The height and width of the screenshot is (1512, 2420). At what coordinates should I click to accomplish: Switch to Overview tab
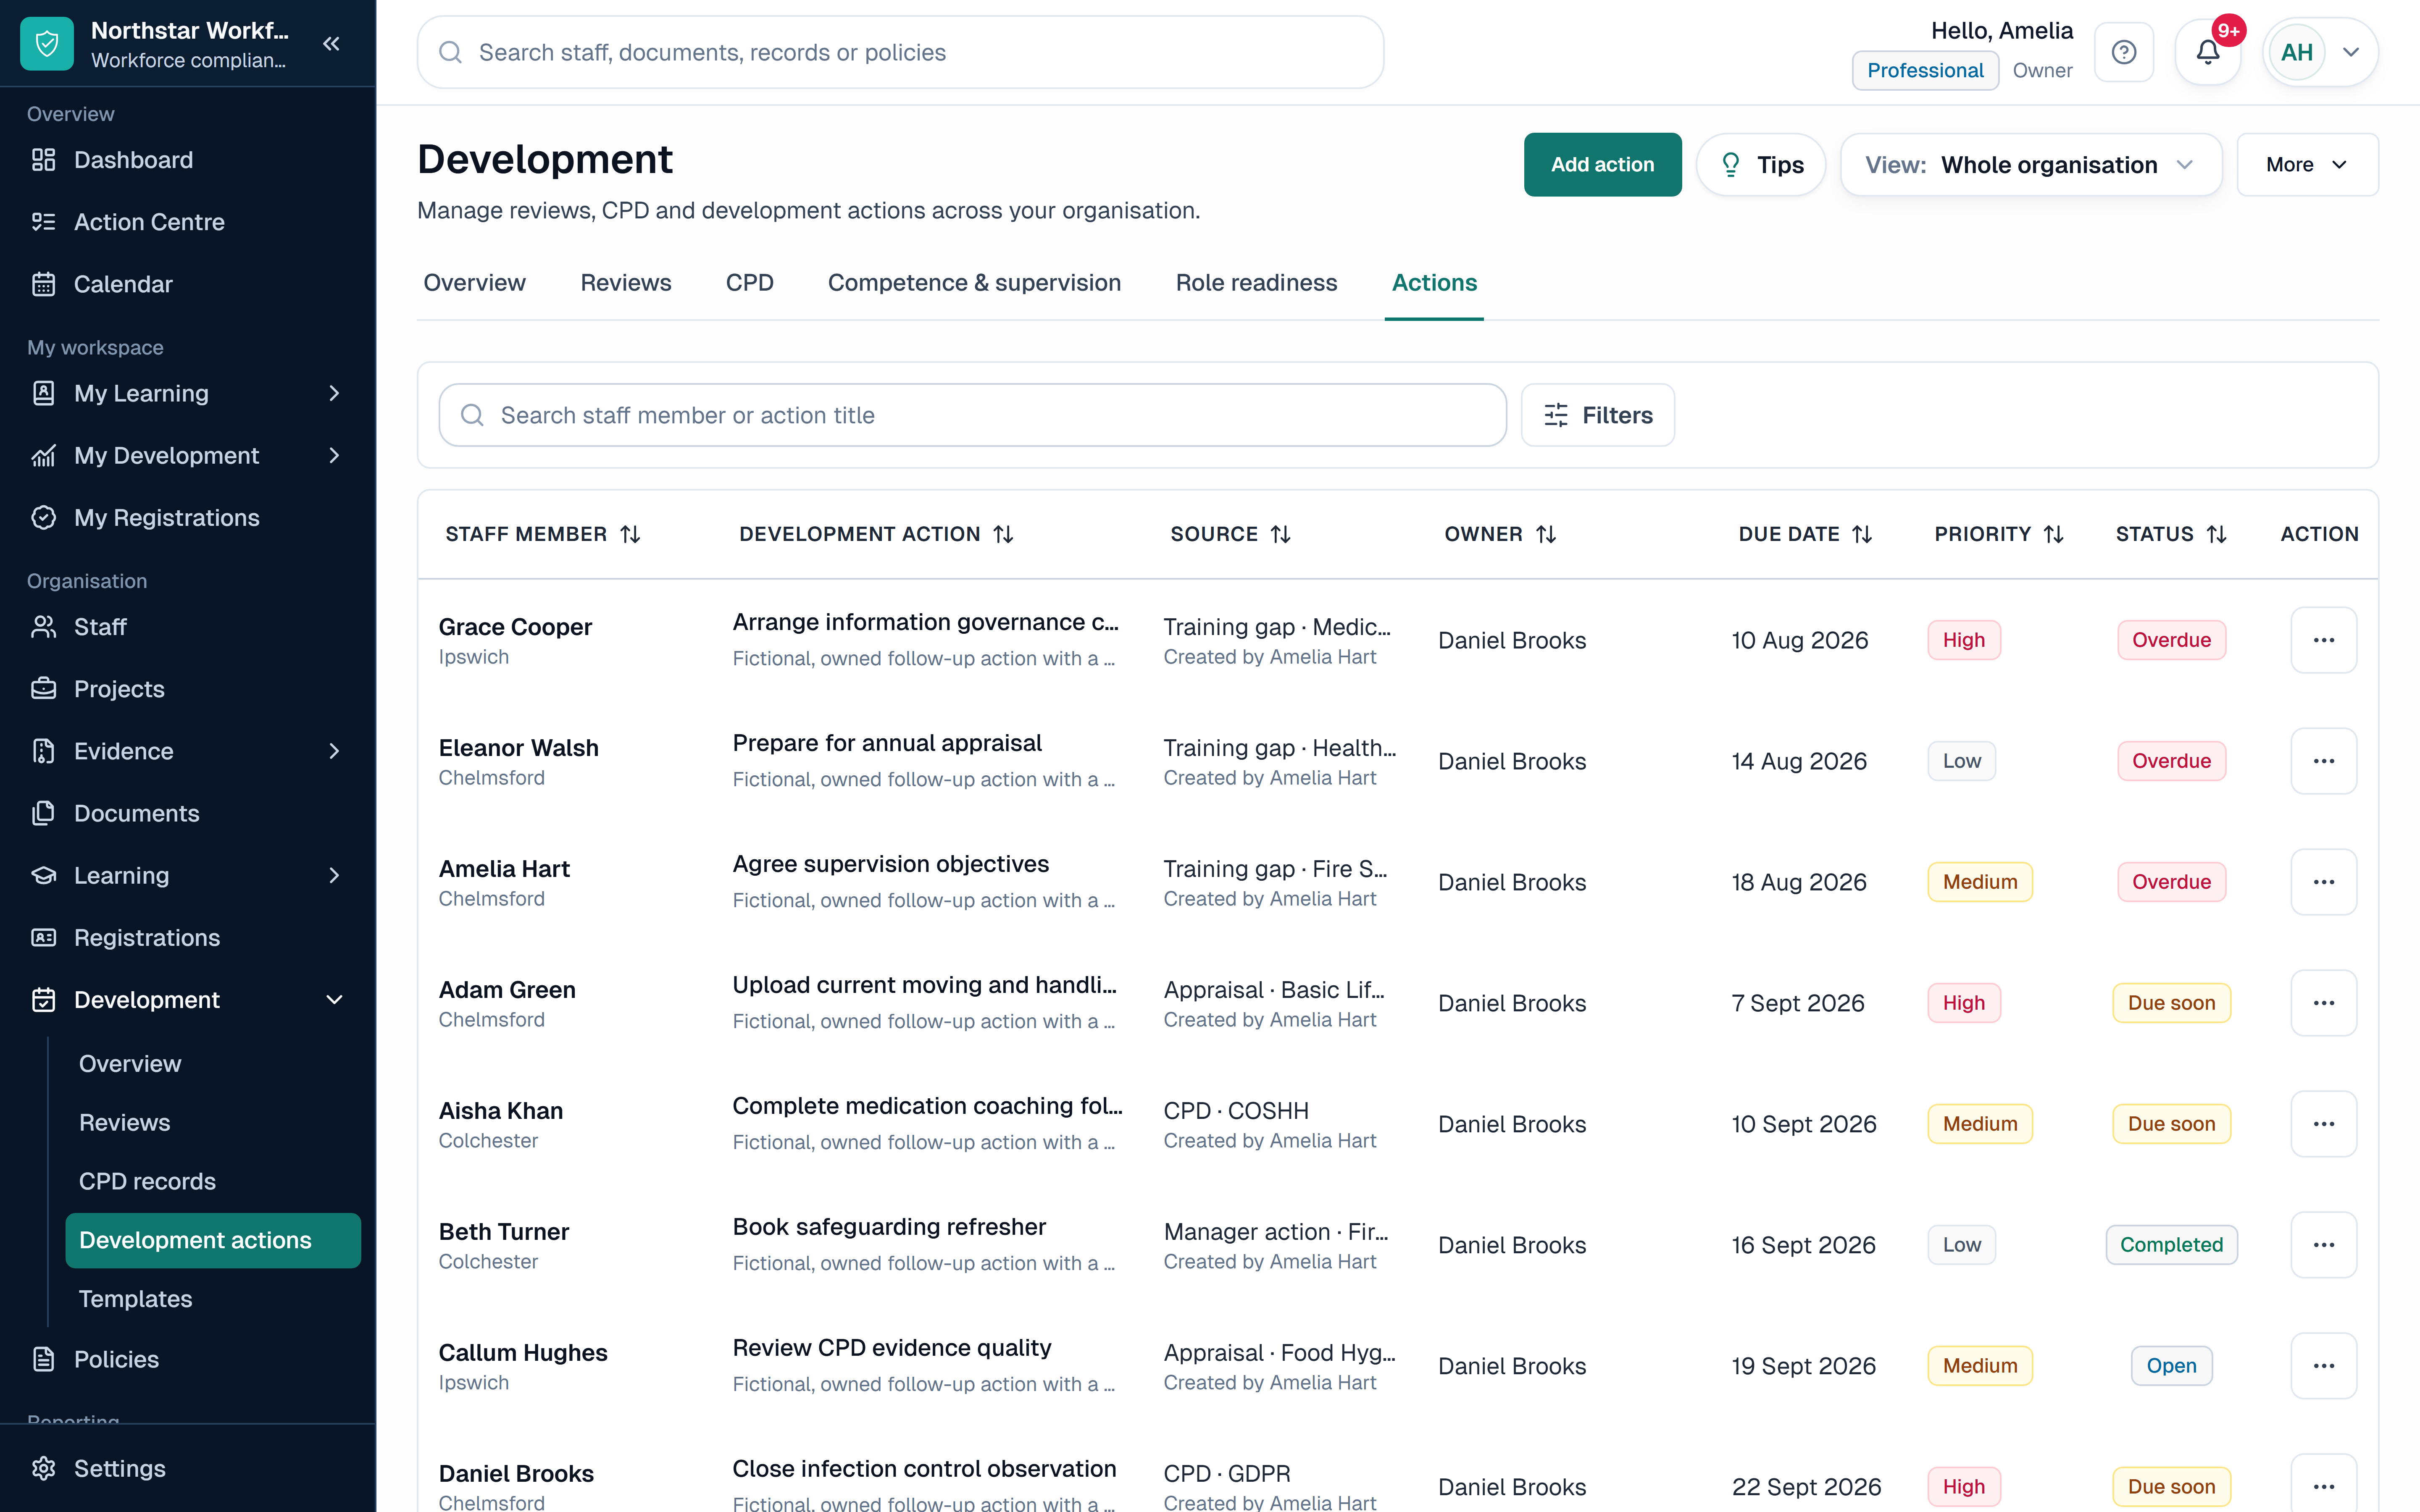(x=474, y=283)
